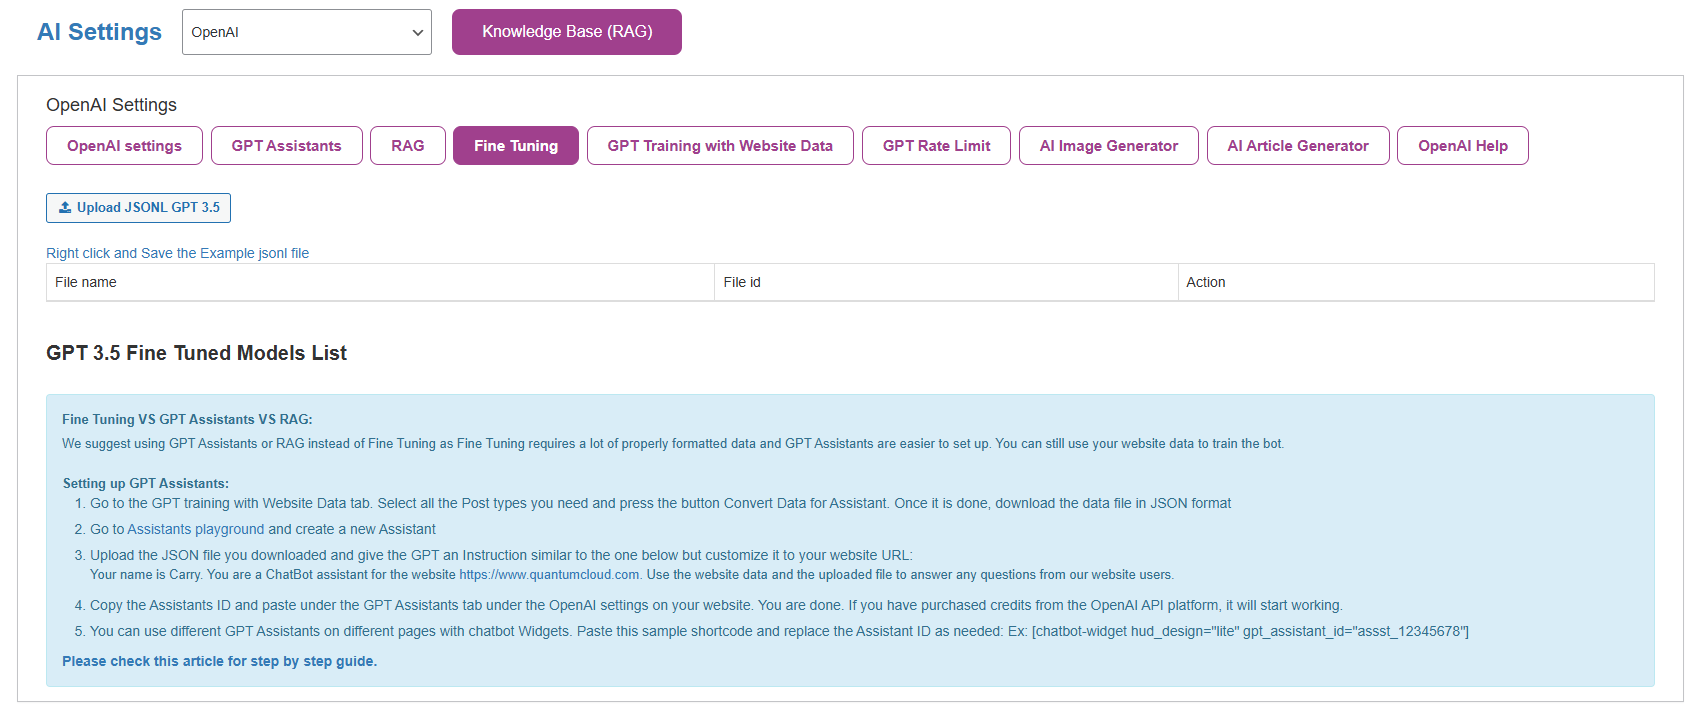Select the RAG tab

point(407,146)
